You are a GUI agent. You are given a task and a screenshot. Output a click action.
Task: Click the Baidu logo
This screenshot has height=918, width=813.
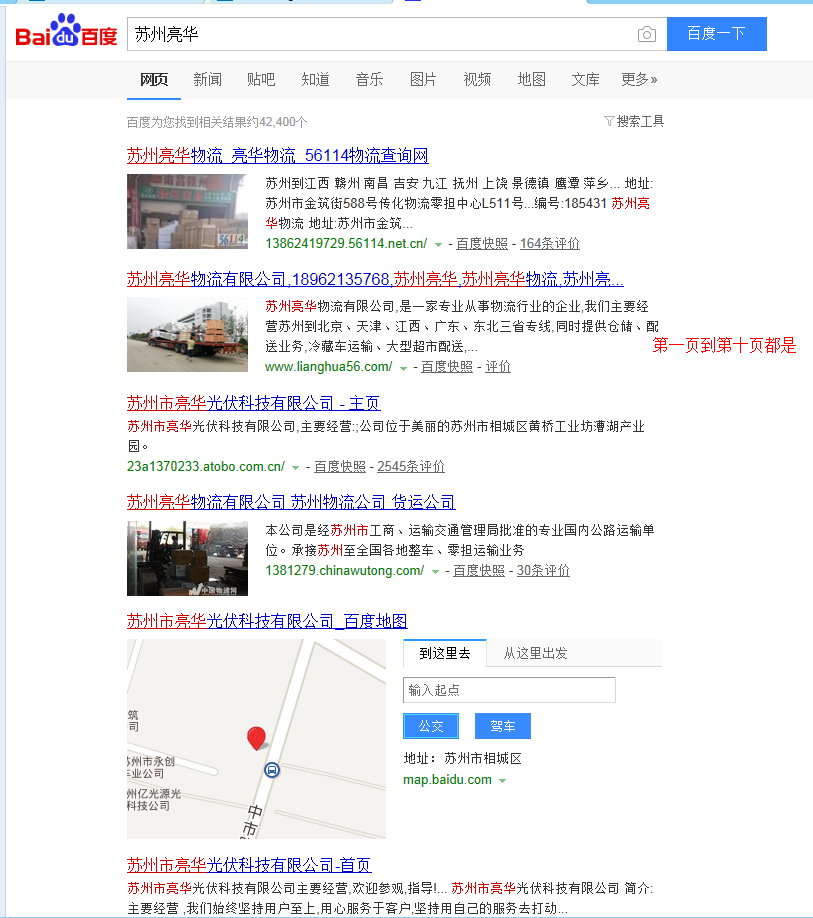pos(66,32)
